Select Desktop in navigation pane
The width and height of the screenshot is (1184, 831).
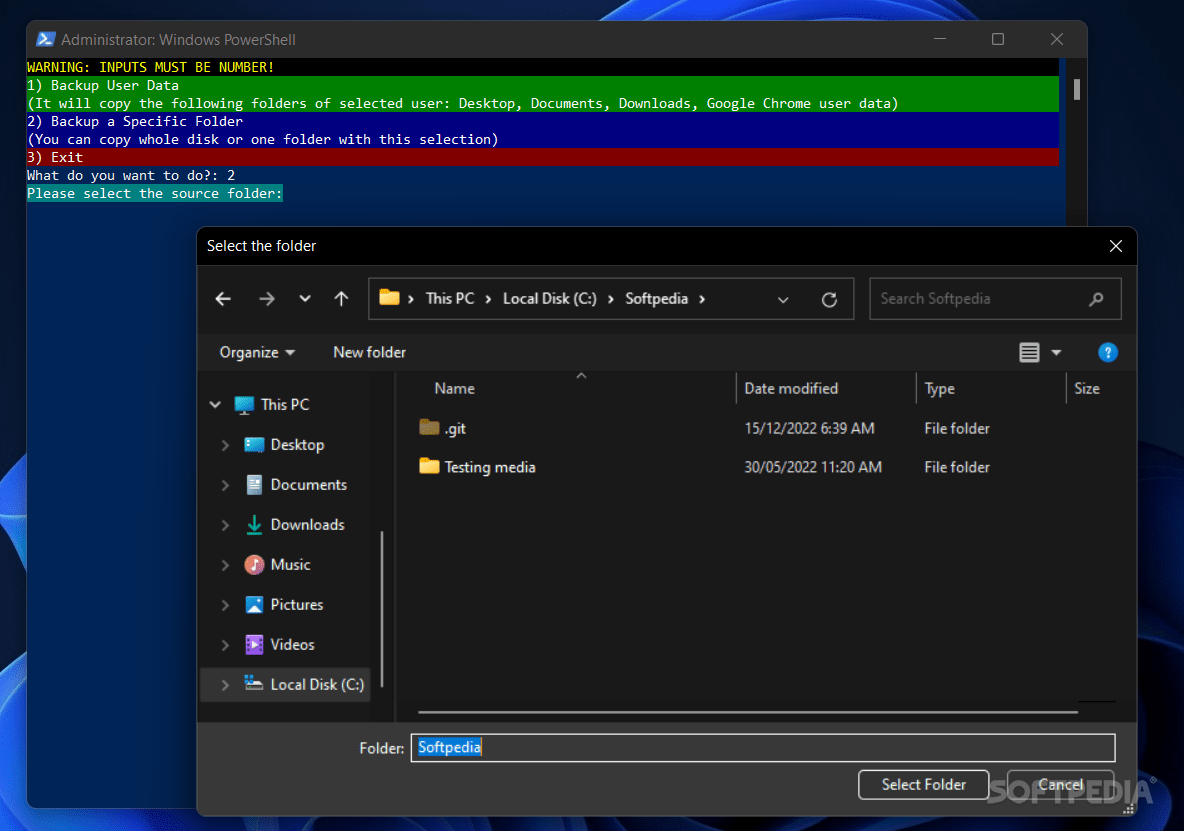point(298,445)
